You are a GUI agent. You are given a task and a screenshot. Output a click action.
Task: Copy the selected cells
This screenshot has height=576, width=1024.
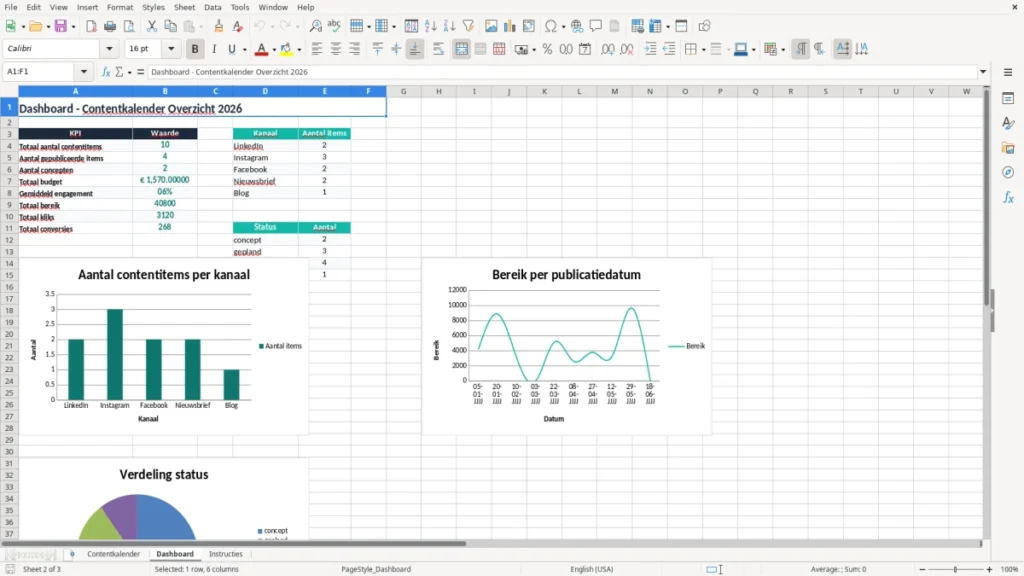point(170,26)
